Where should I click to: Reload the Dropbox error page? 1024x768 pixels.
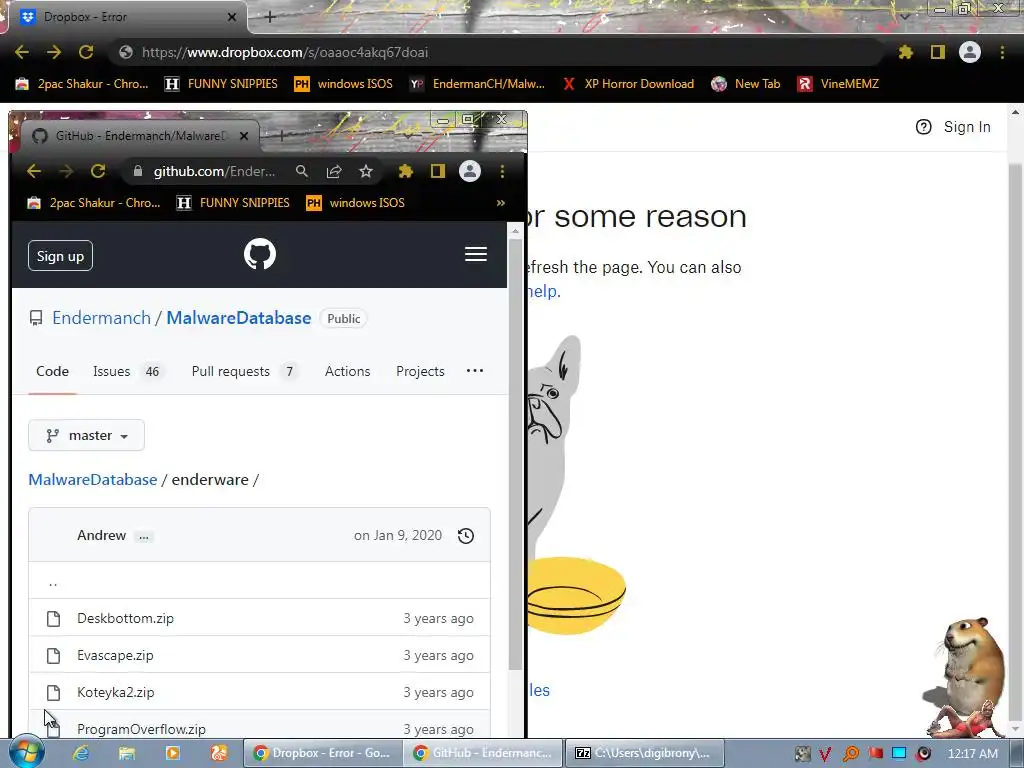(x=86, y=52)
